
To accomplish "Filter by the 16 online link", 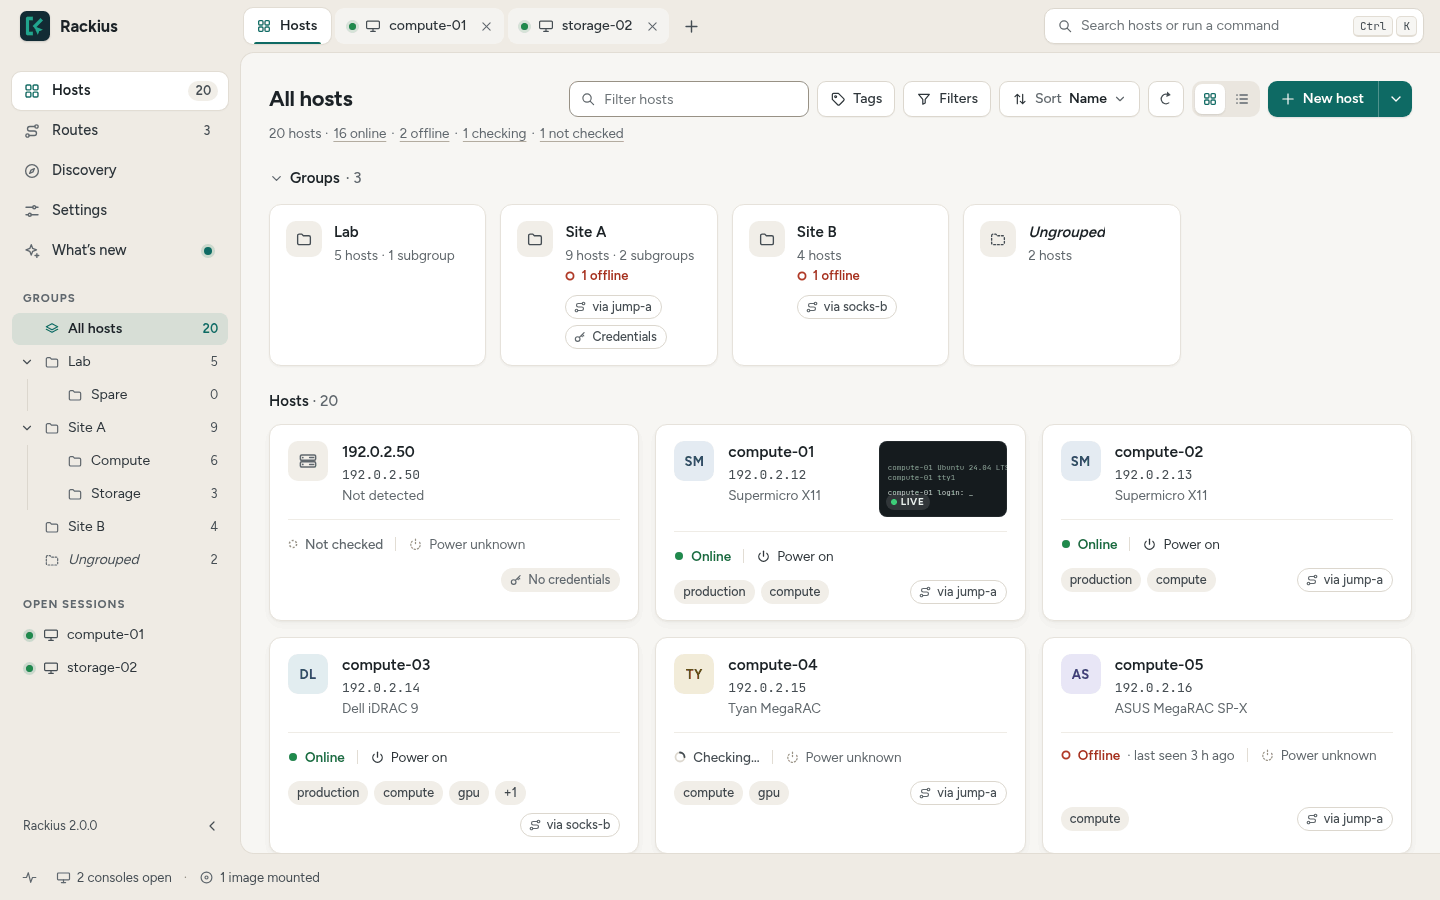I will (x=360, y=134).
